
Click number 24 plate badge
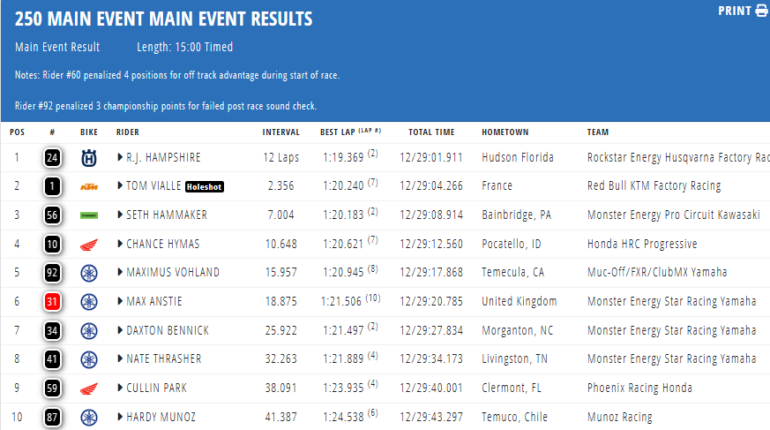point(52,157)
